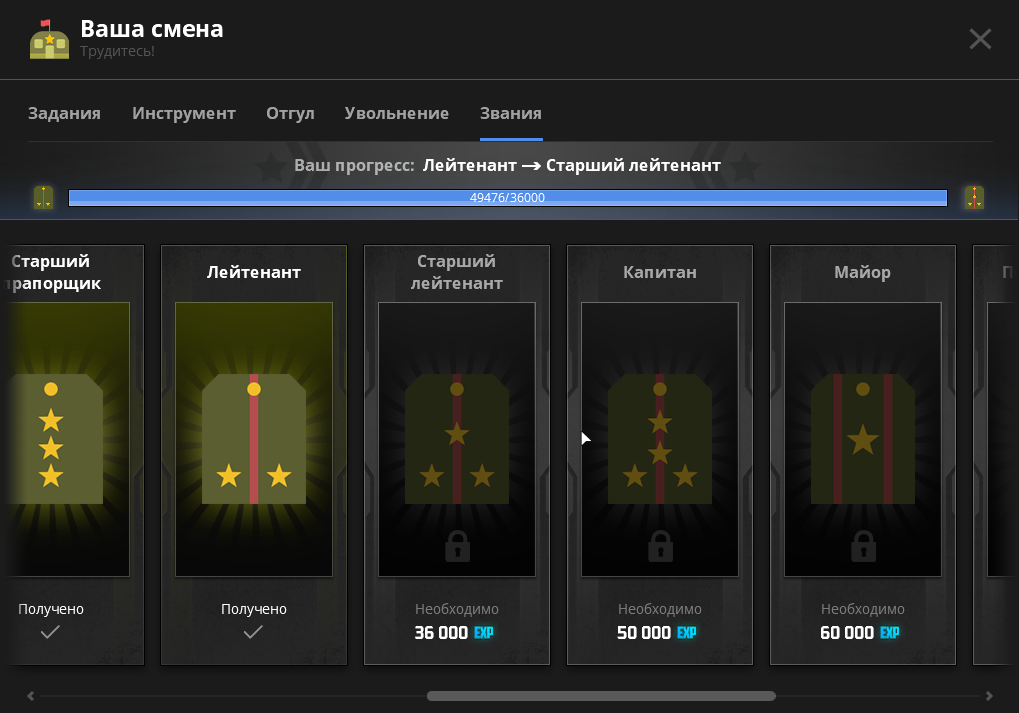Click the Капитан four-star epaulette insignia
This screenshot has height=713, width=1019.
pyautogui.click(x=660, y=439)
